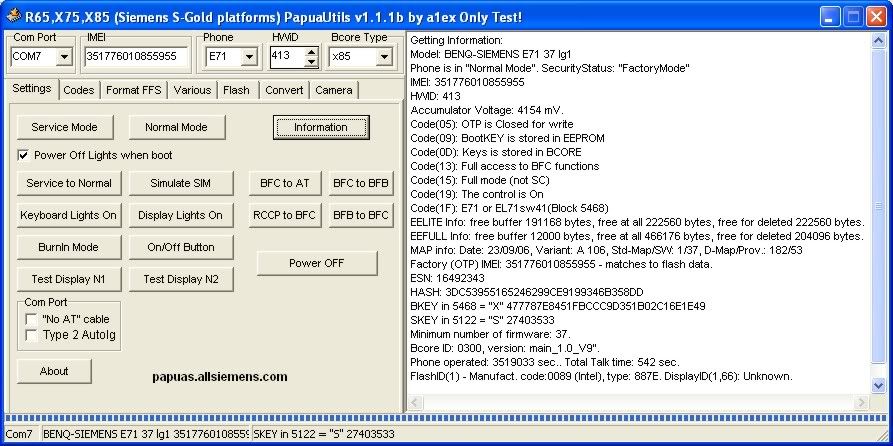Click the BFC to AT button

(285, 183)
